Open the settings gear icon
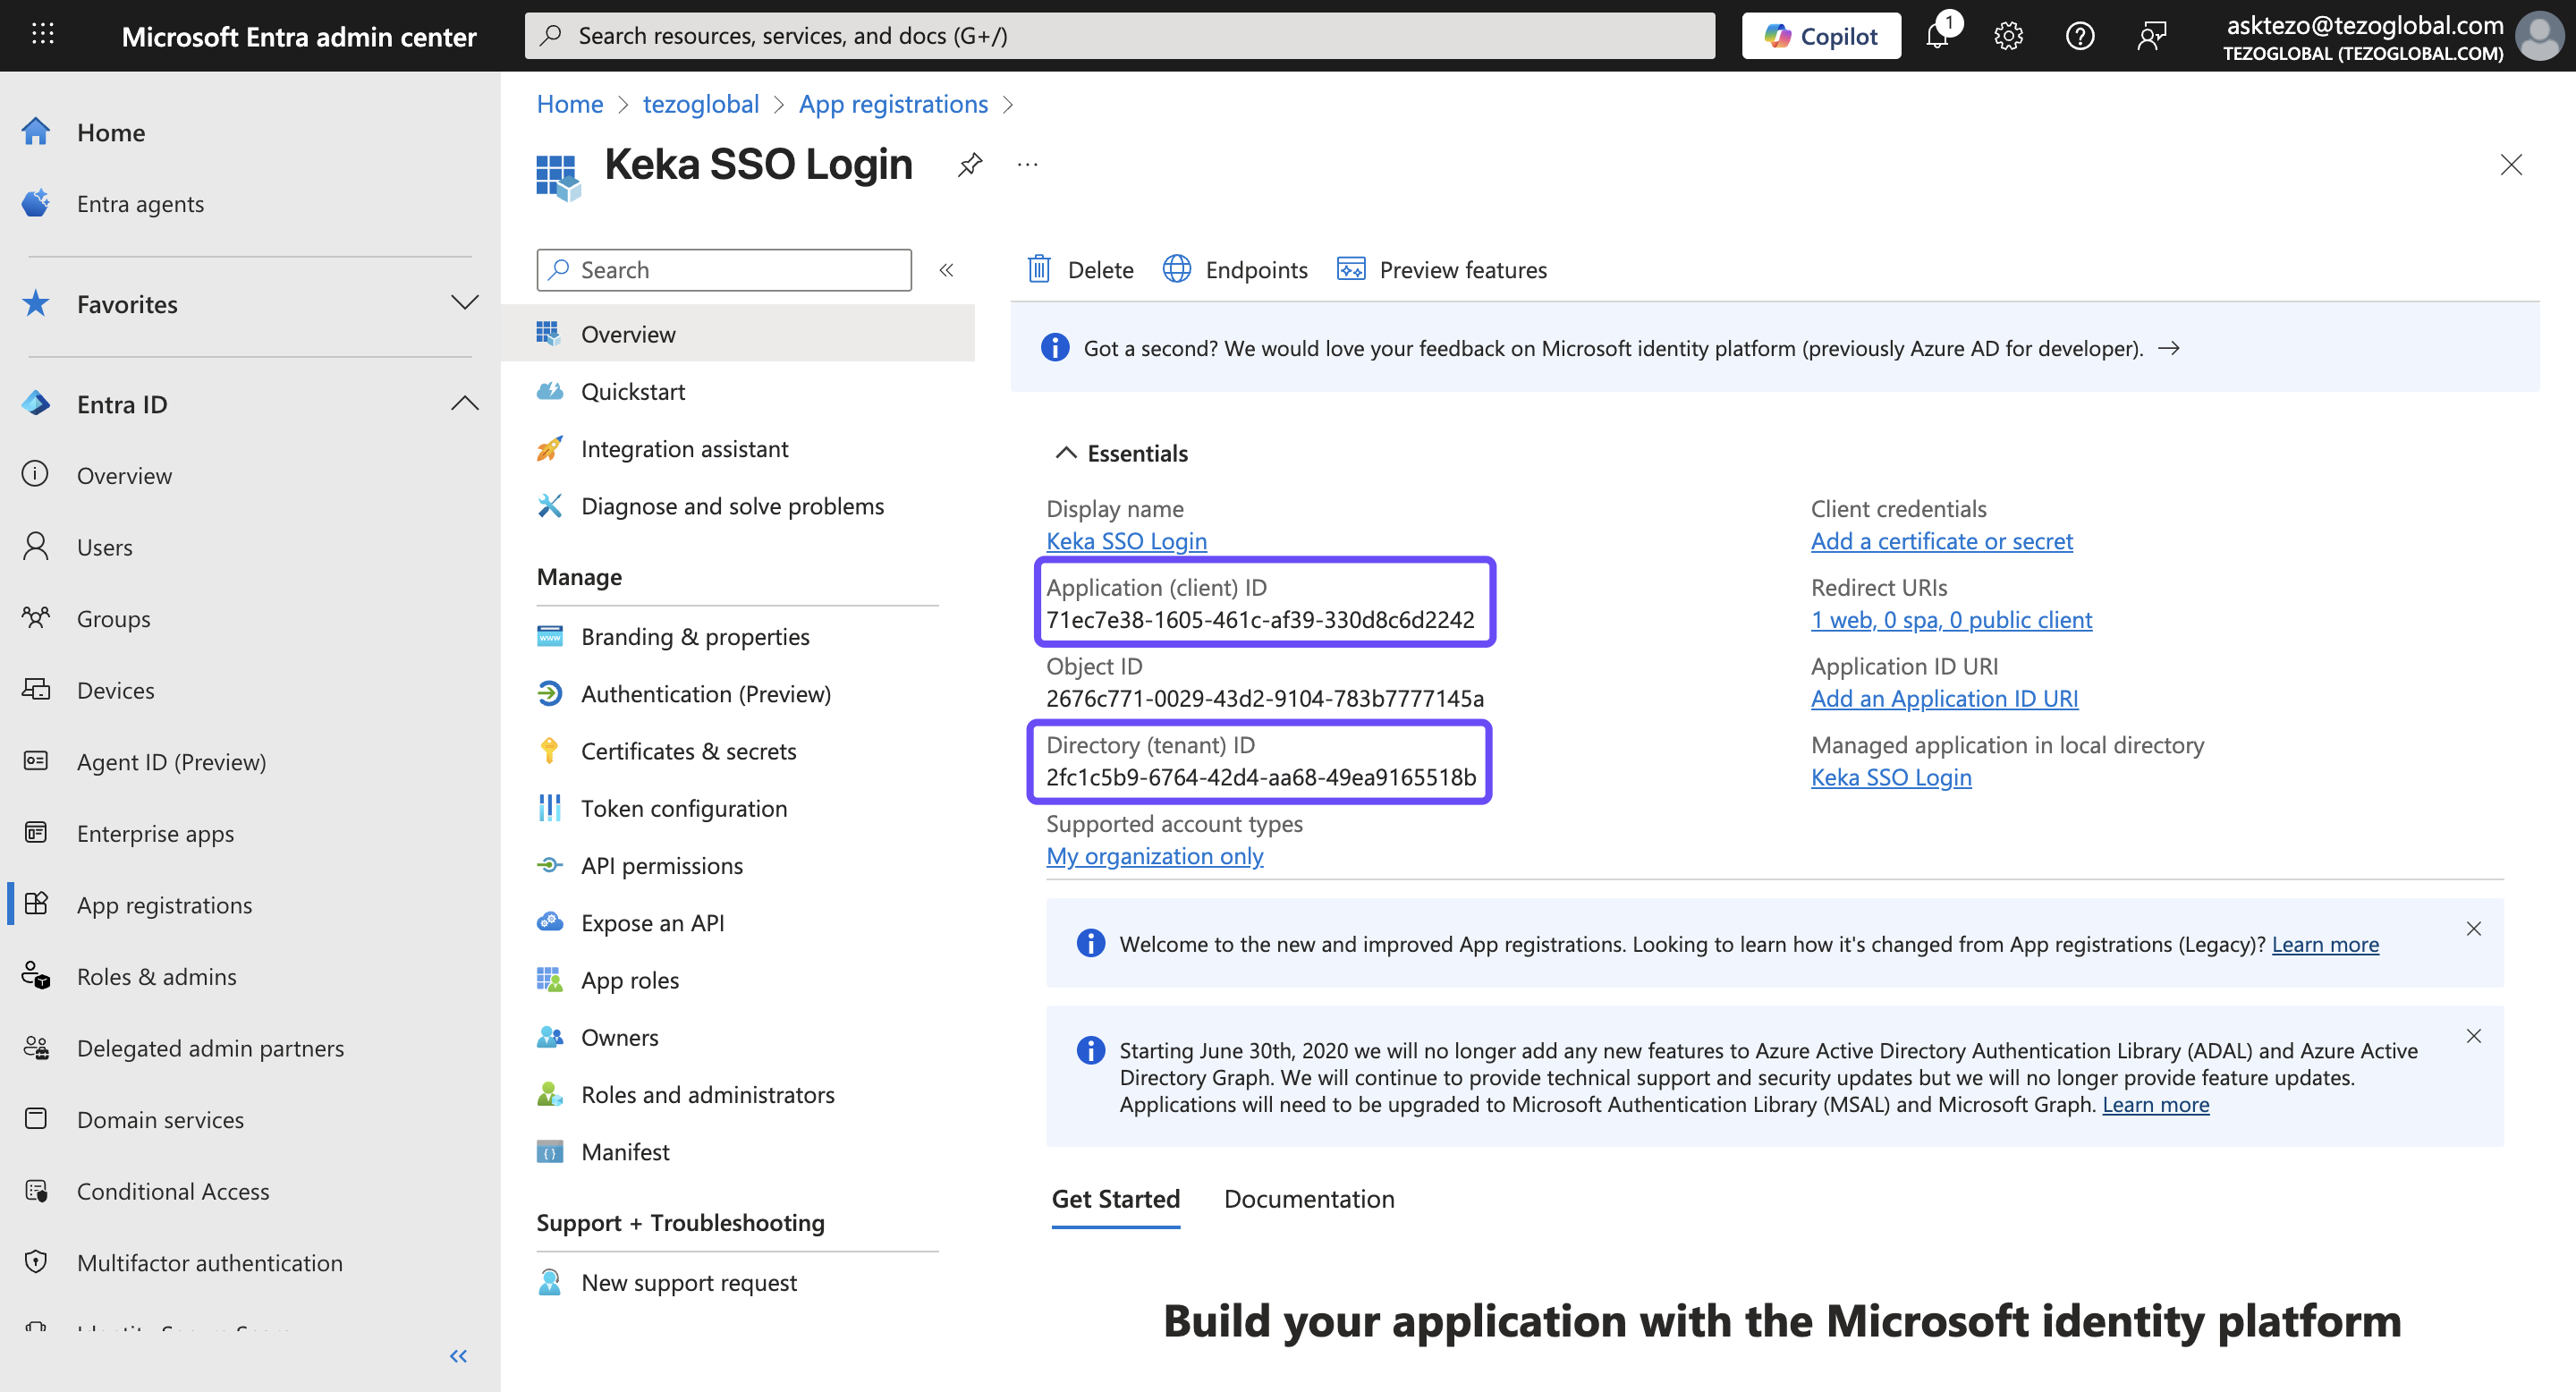 click(2008, 37)
